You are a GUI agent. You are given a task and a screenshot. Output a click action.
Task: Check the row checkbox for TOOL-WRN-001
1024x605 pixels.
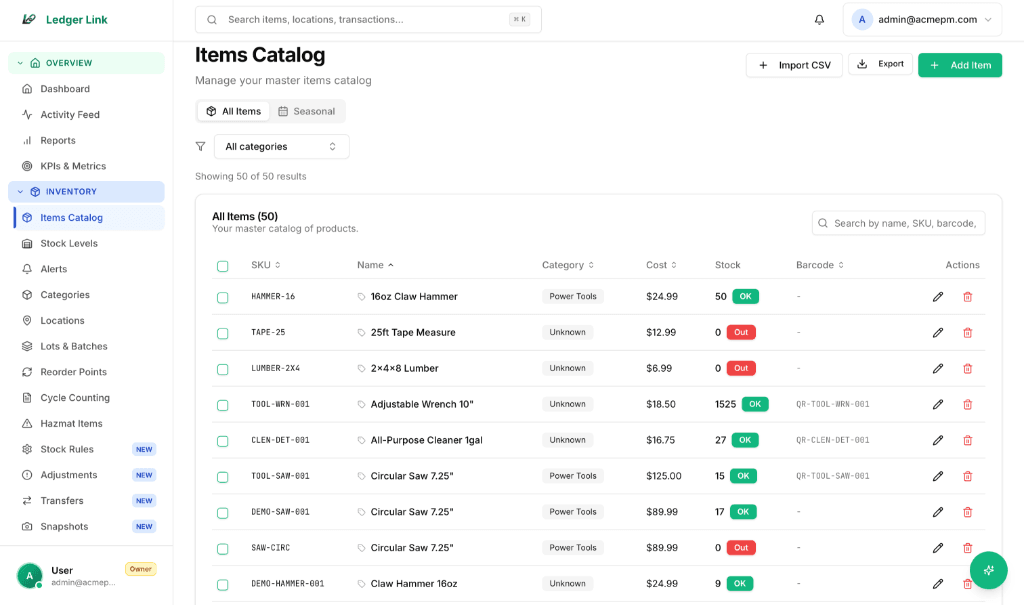click(222, 404)
